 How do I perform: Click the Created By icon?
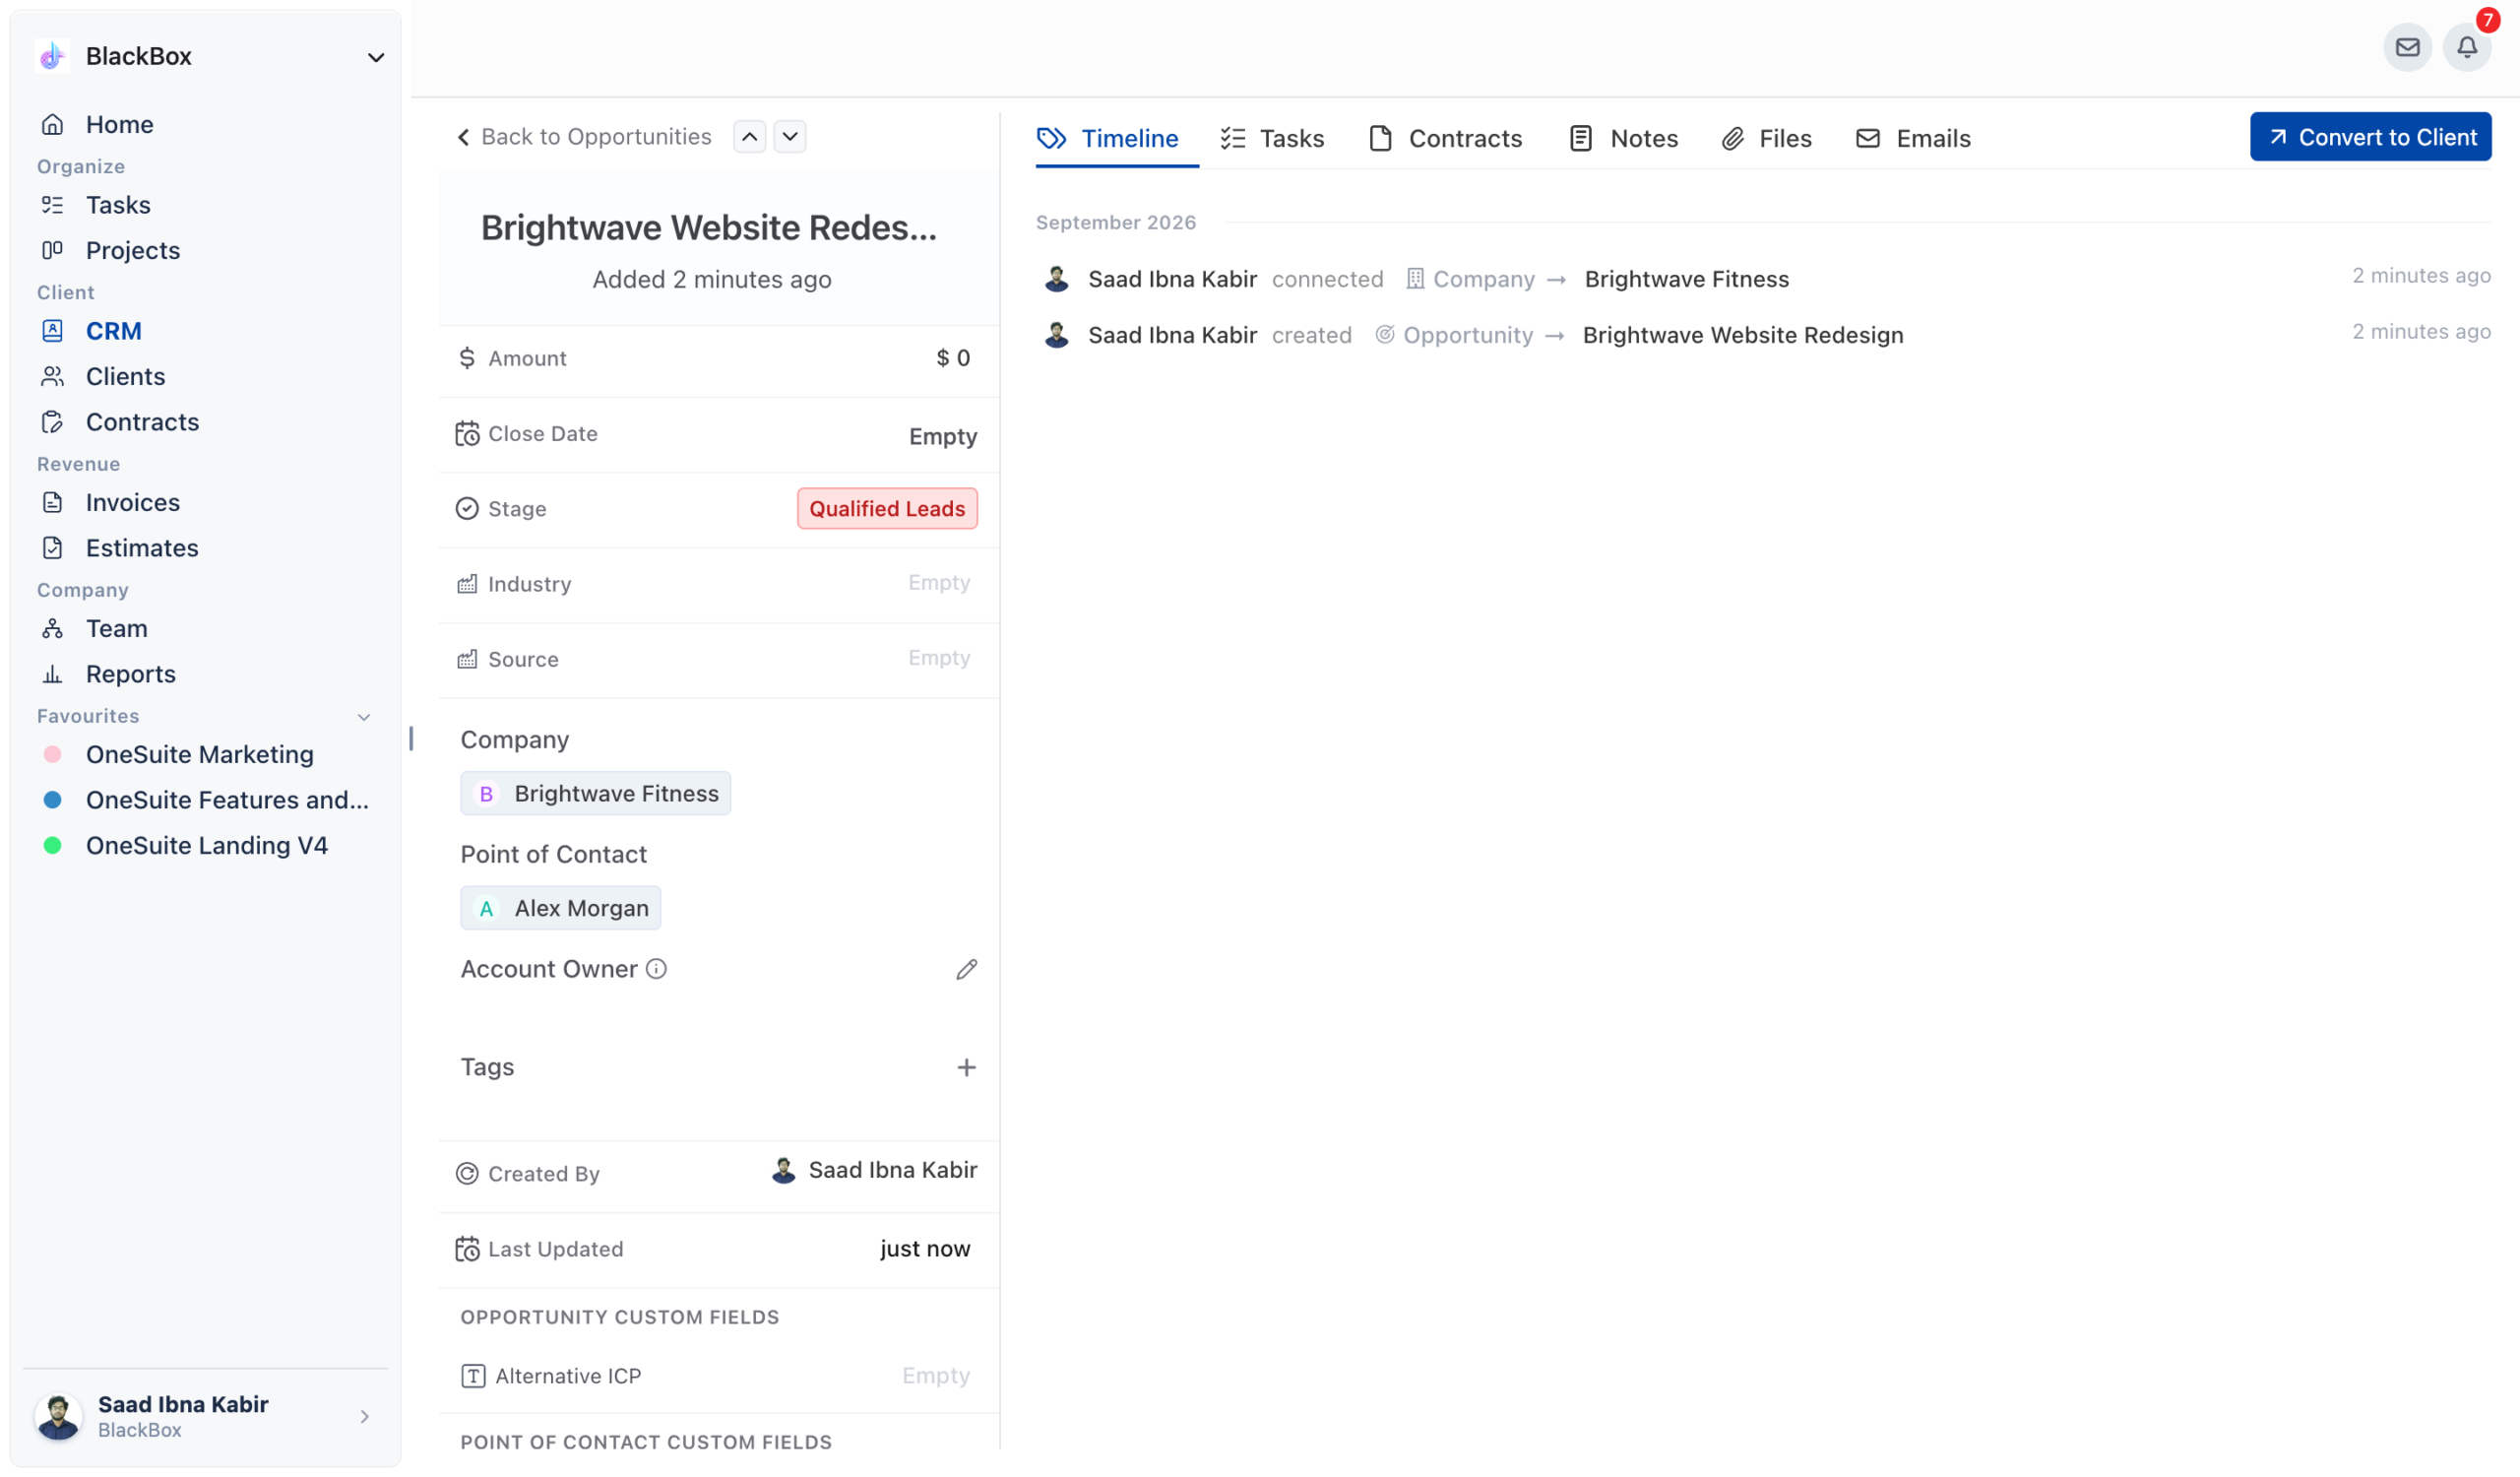pos(467,1174)
